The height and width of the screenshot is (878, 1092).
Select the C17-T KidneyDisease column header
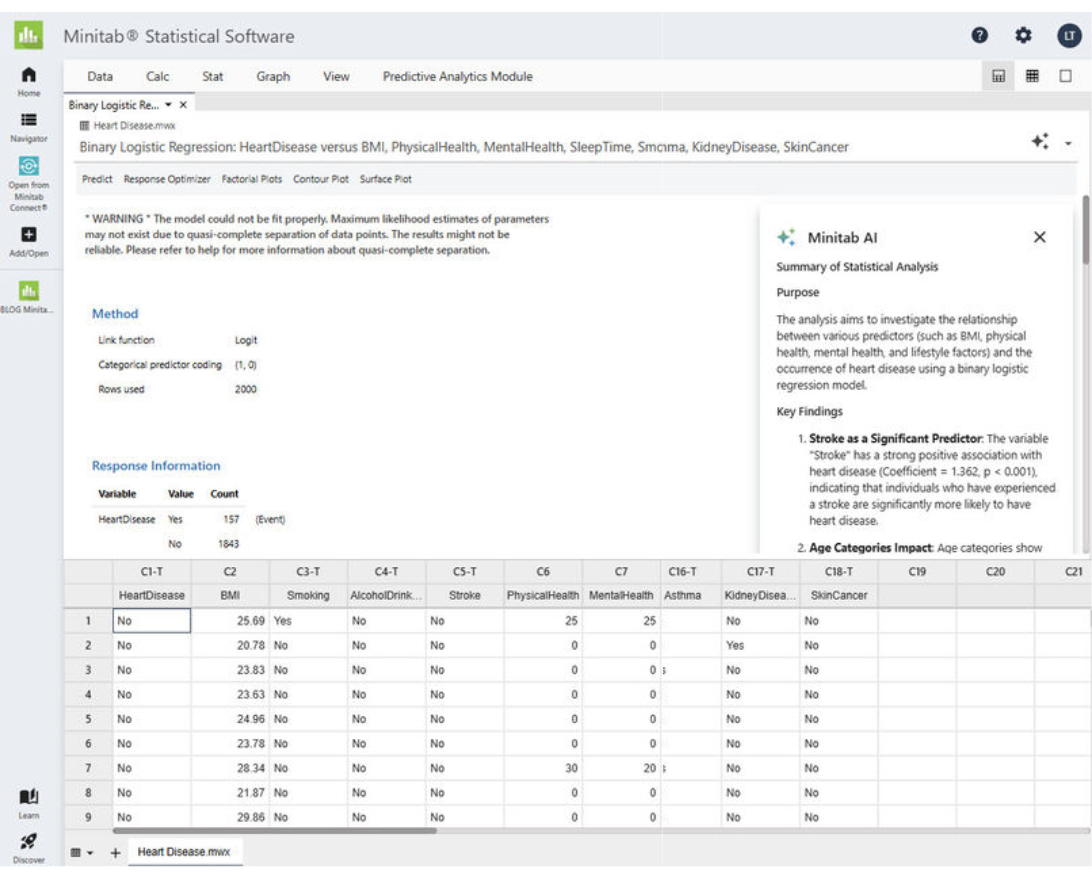pos(760,583)
